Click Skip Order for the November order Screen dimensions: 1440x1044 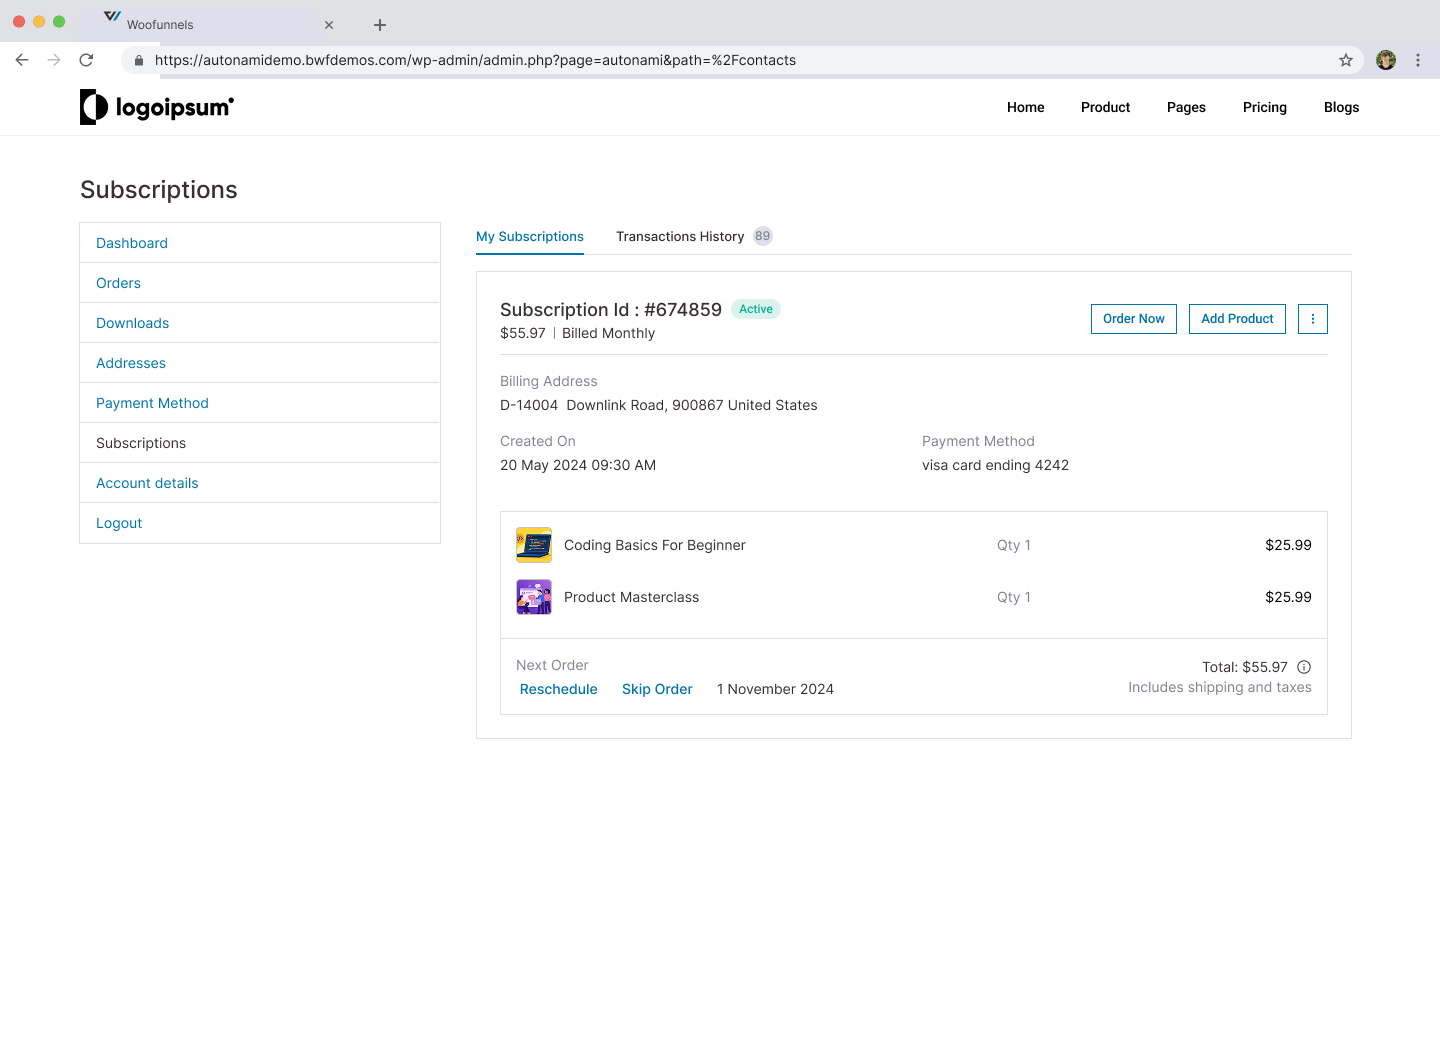coord(657,689)
